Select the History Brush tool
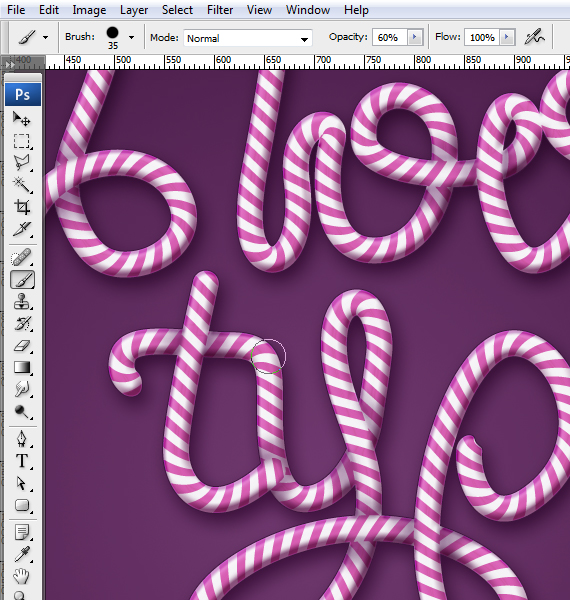This screenshot has width=570, height=600. click(x=21, y=324)
